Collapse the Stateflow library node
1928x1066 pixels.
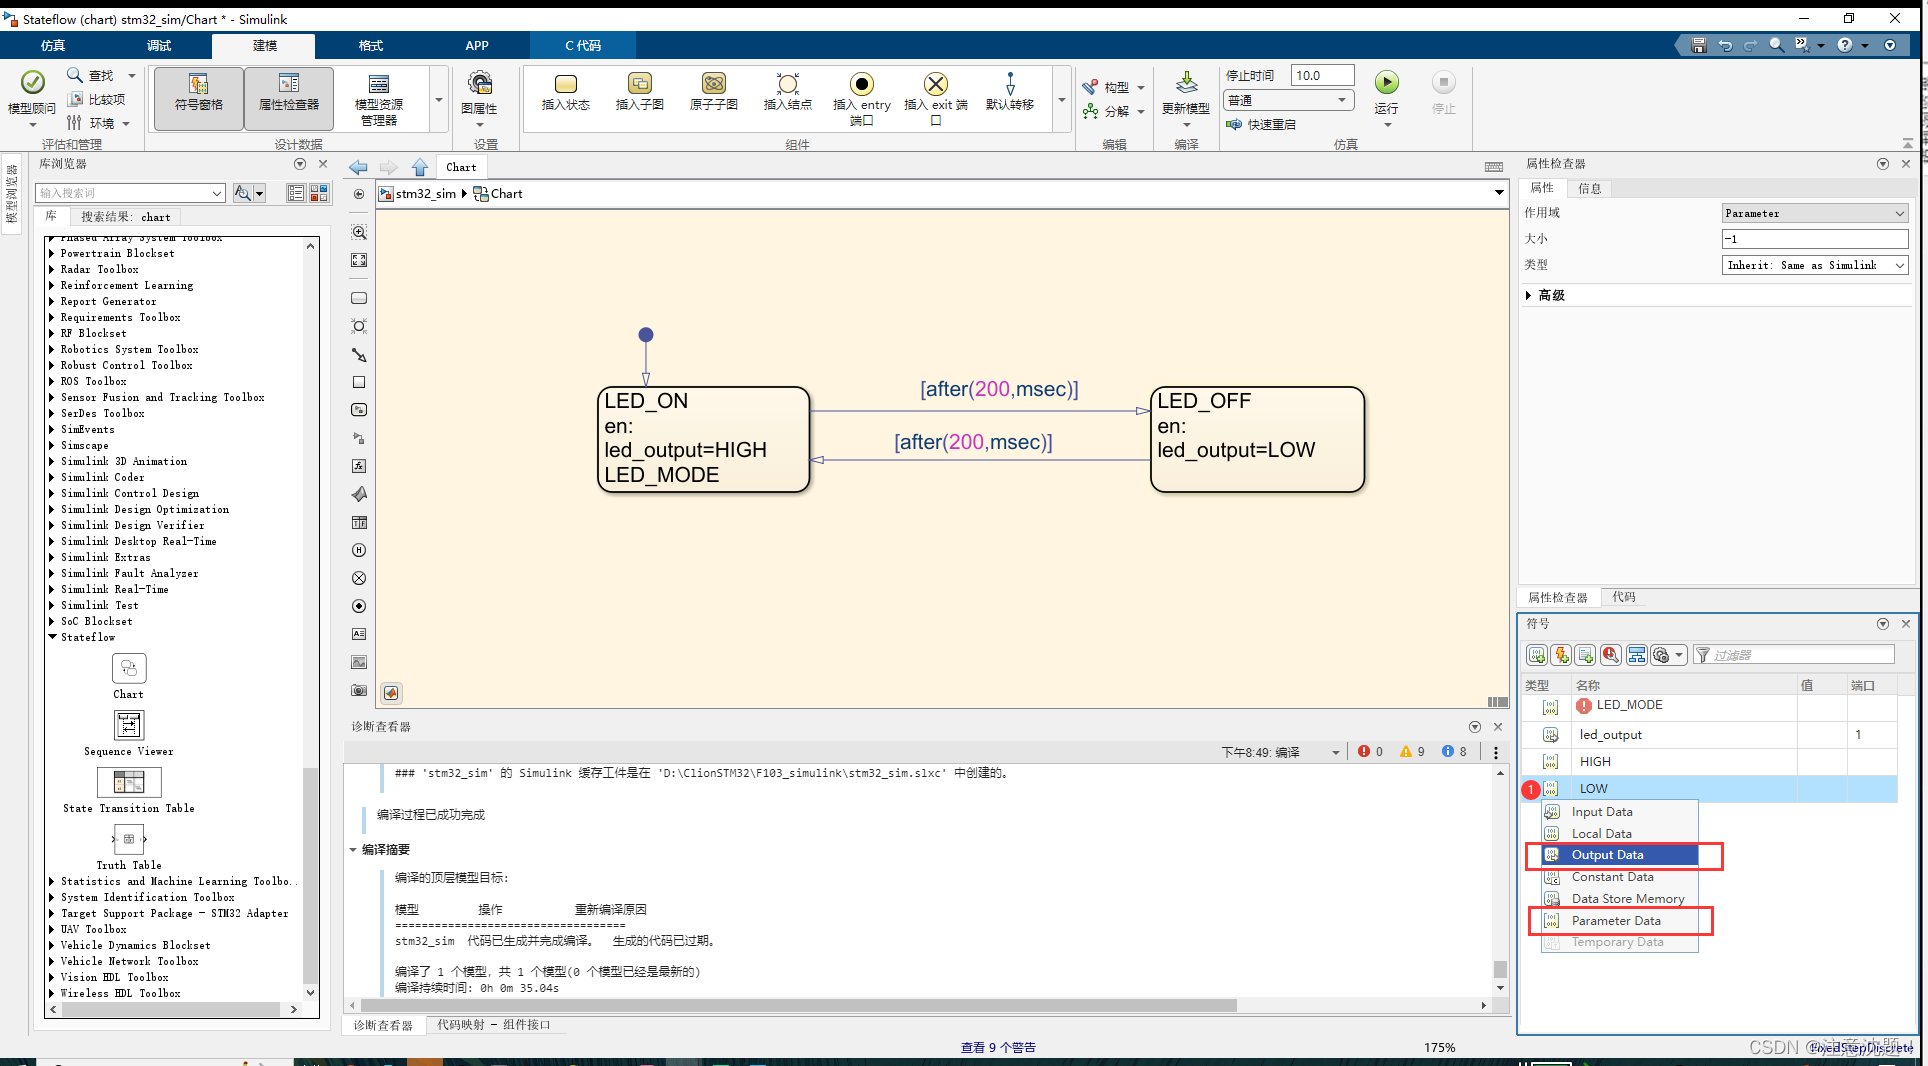[x=52, y=637]
